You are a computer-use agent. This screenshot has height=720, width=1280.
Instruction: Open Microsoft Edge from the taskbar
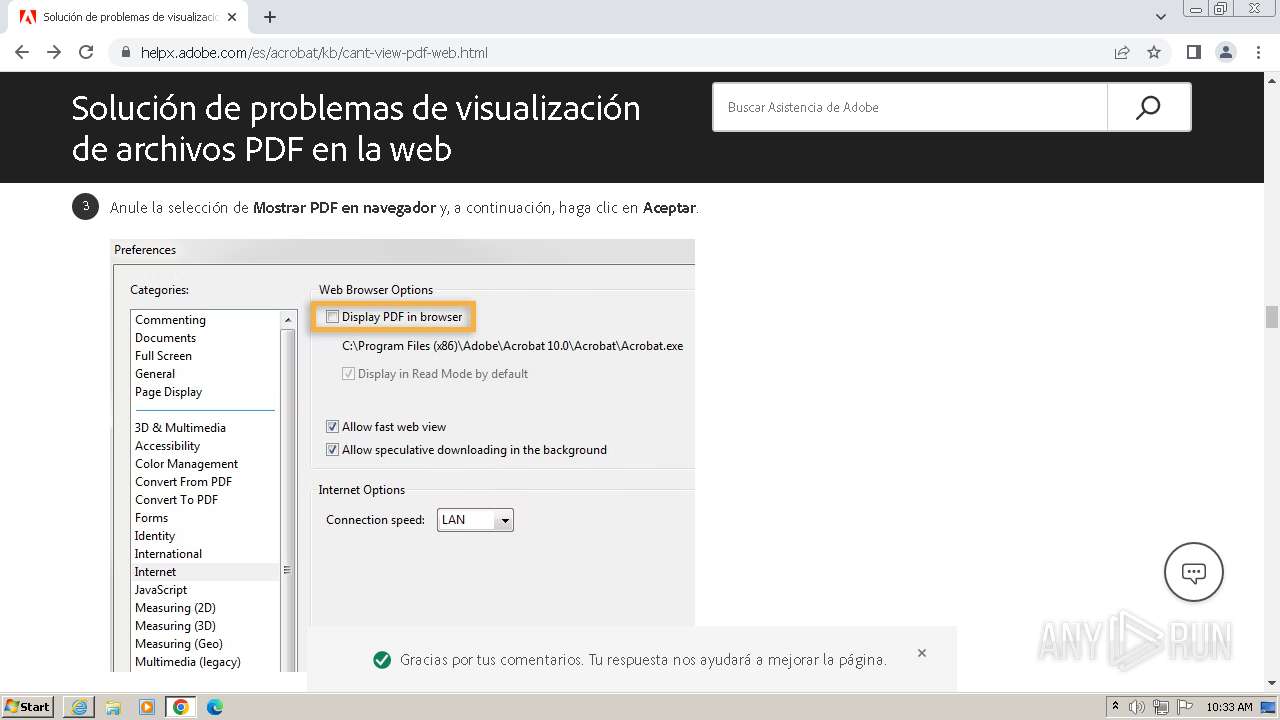point(215,707)
